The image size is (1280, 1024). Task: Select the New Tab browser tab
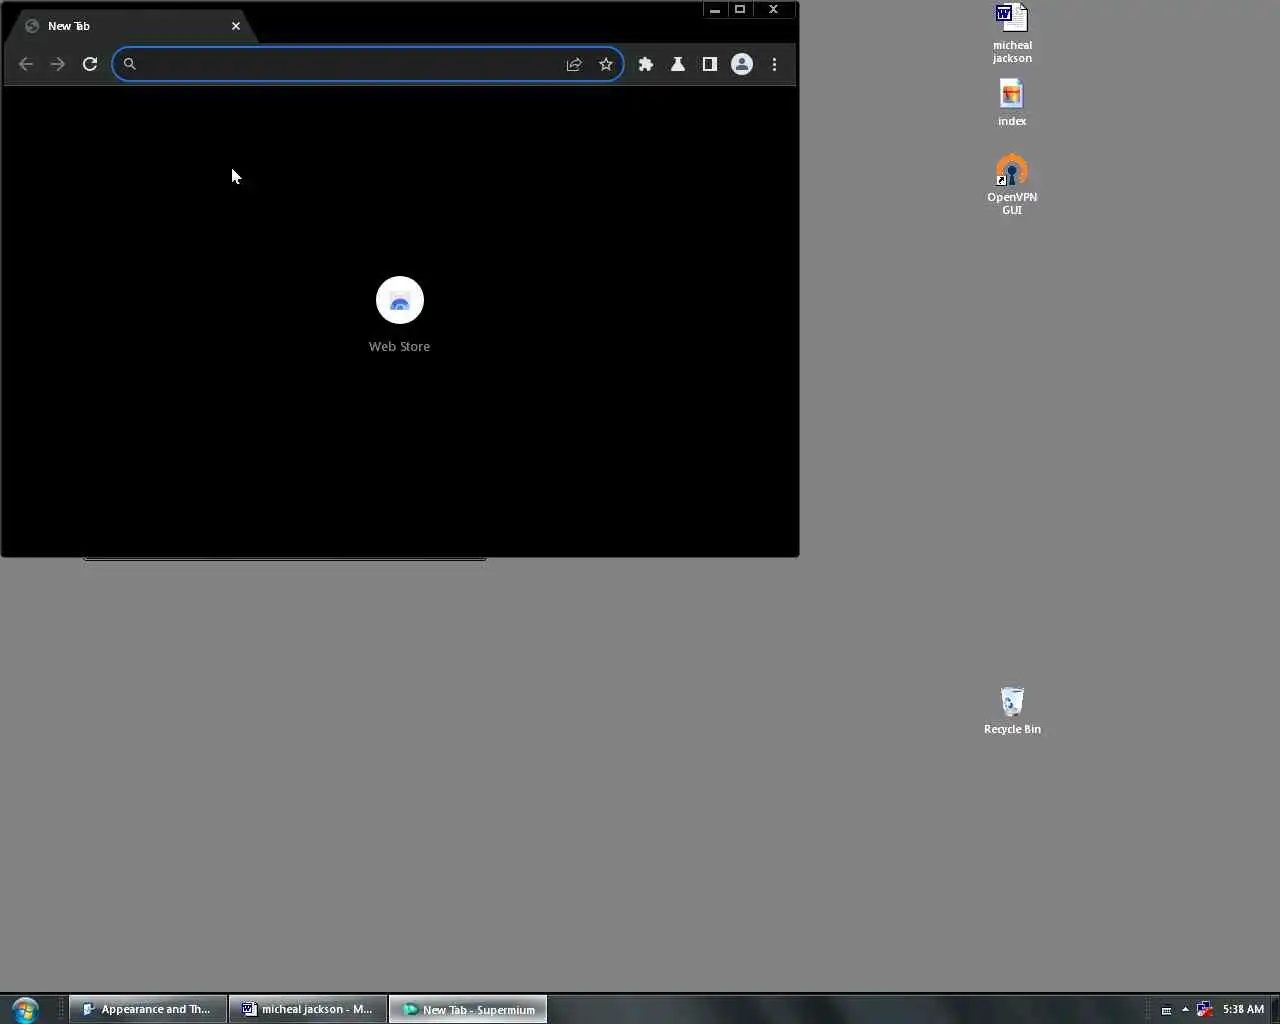pos(130,26)
